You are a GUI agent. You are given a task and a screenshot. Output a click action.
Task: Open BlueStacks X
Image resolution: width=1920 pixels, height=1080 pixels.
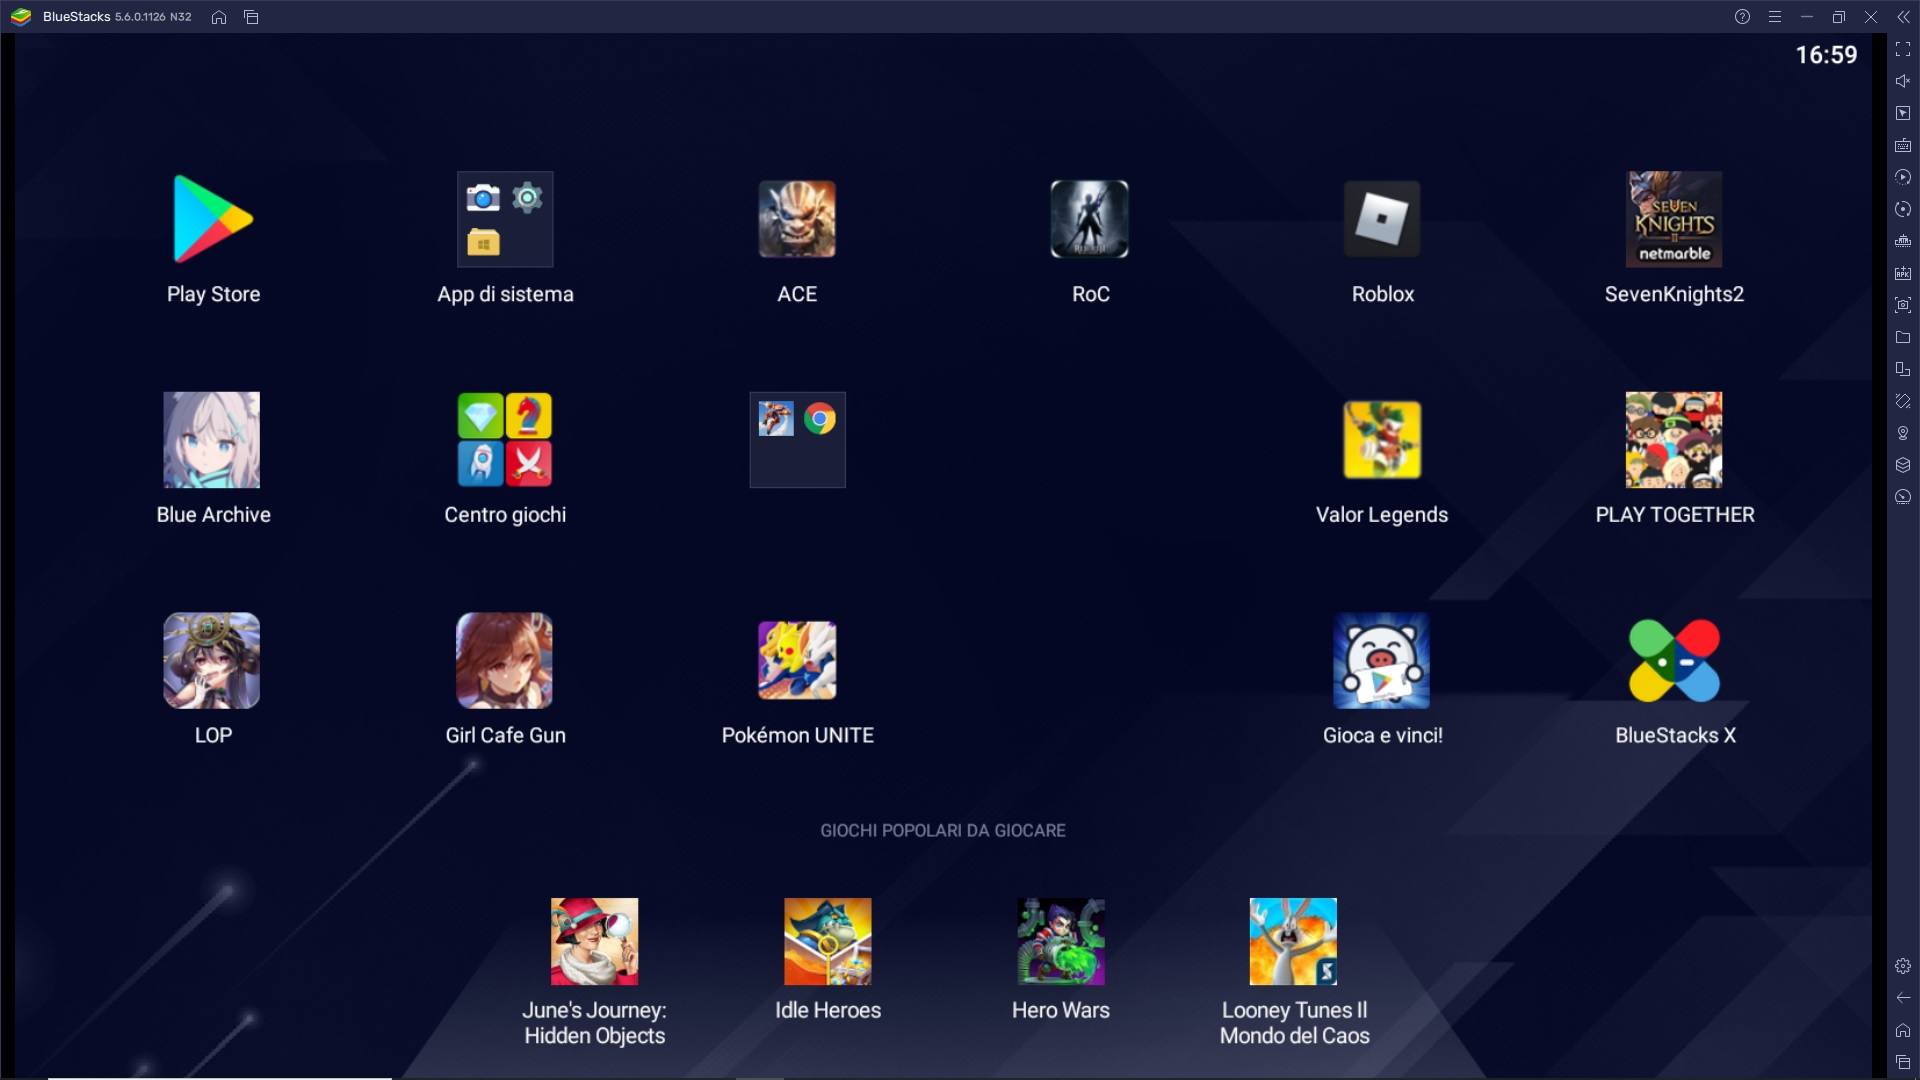(1674, 661)
